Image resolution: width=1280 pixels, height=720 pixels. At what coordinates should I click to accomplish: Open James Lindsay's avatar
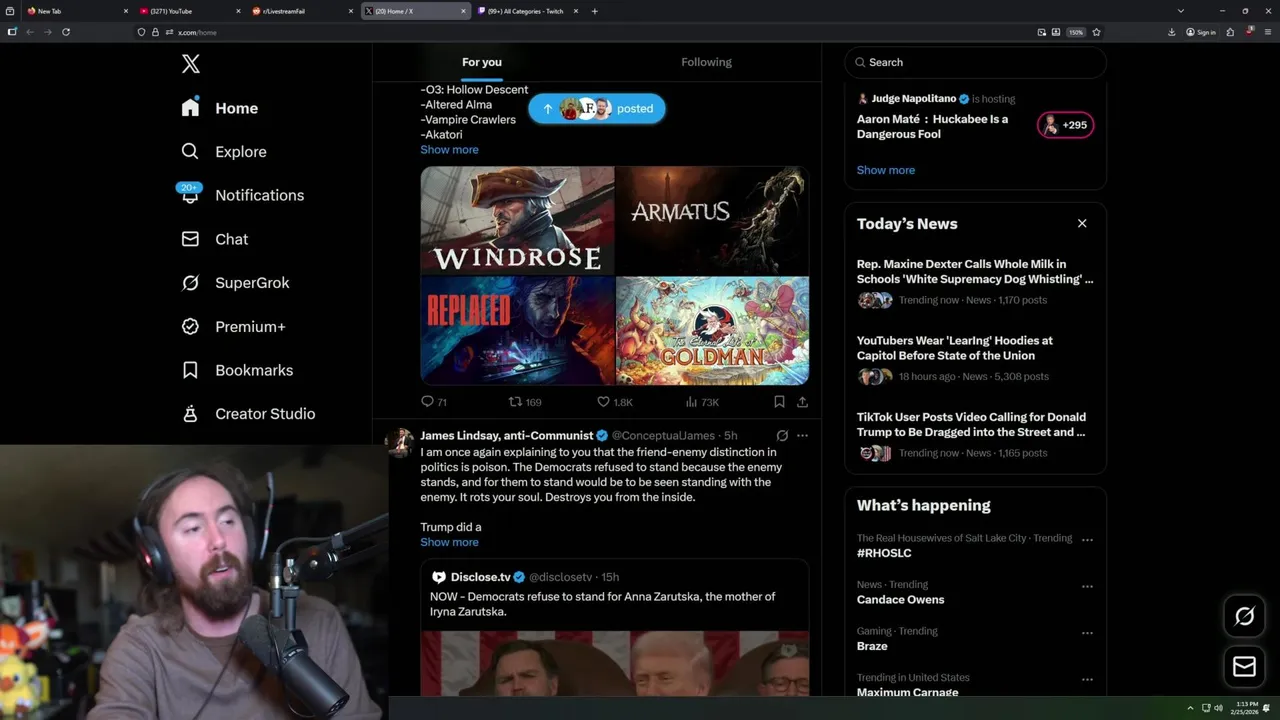pos(399,442)
